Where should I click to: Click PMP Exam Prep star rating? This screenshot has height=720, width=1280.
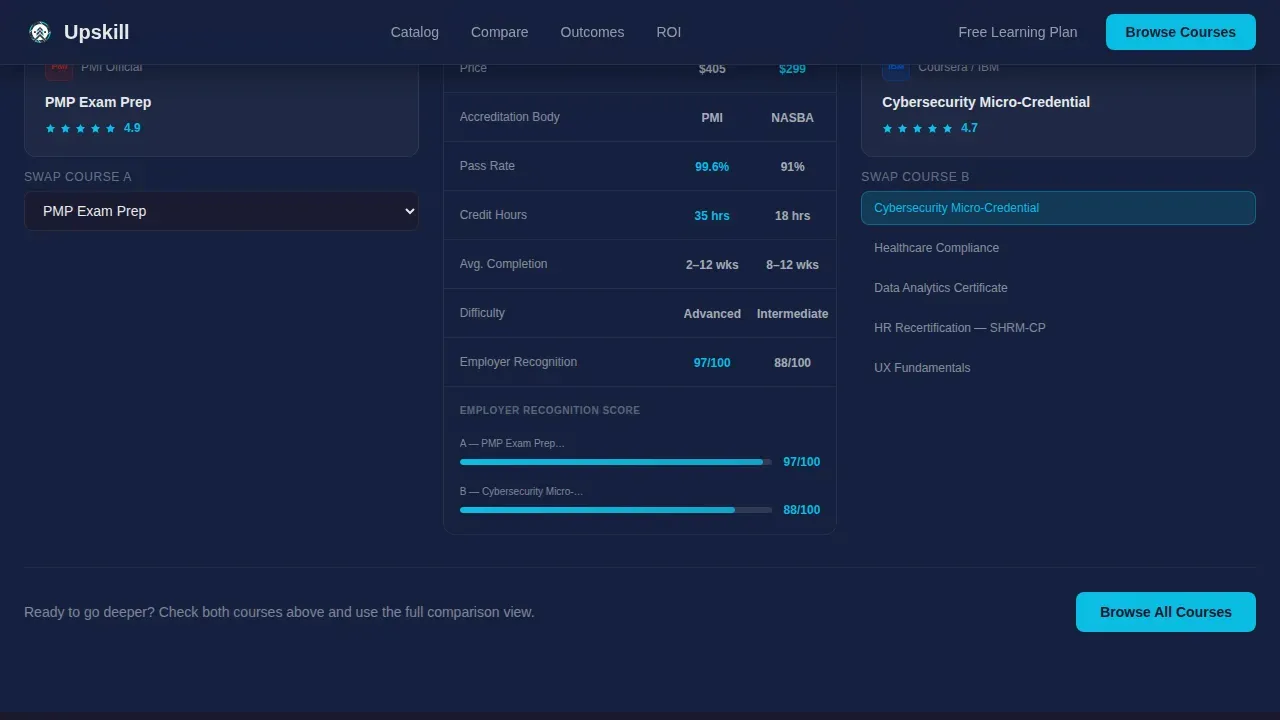93,128
